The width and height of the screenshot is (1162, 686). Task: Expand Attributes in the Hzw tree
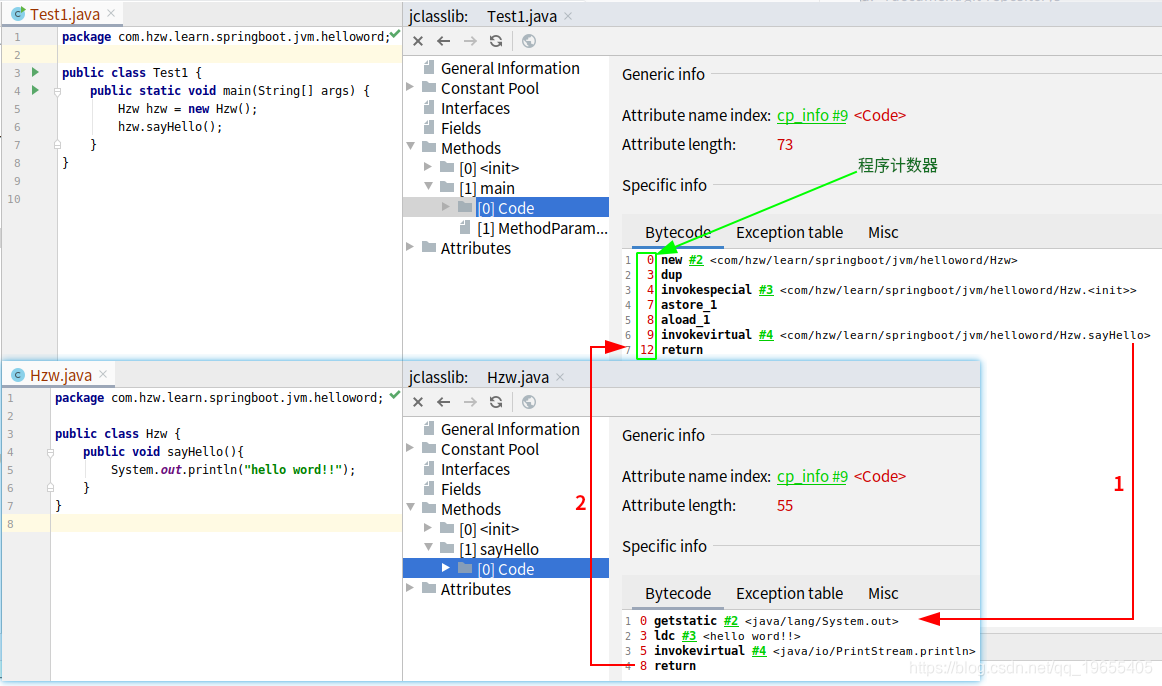(410, 587)
